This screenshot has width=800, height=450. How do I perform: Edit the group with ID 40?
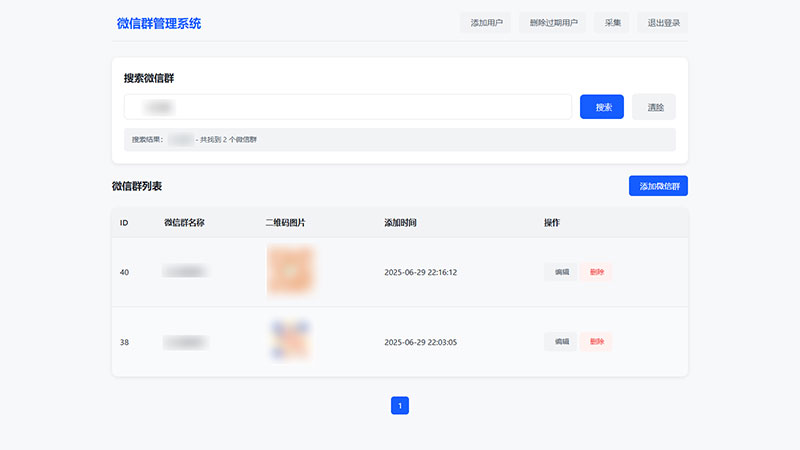pos(561,272)
